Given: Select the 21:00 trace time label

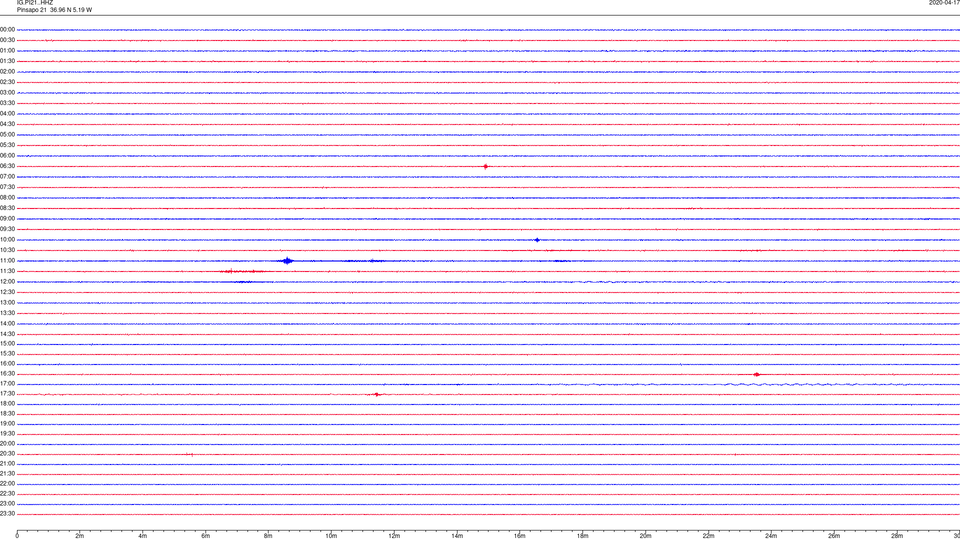Looking at the screenshot, I should (x=7, y=464).
